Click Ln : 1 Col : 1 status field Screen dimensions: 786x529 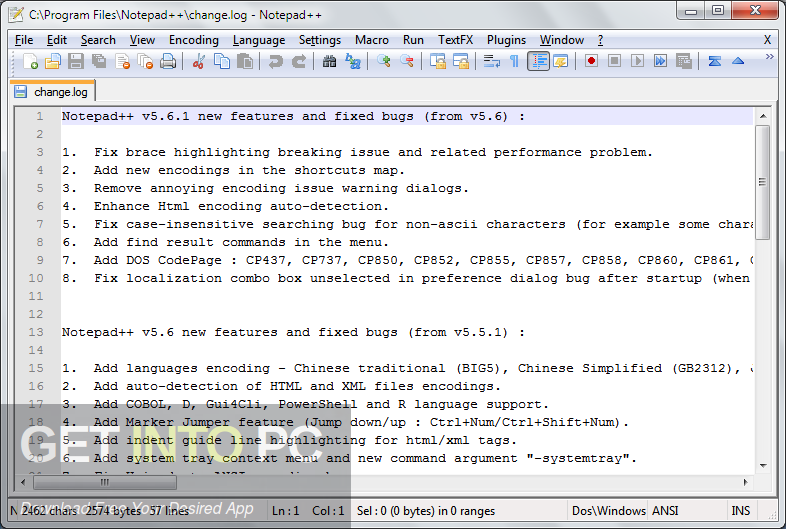click(x=308, y=511)
